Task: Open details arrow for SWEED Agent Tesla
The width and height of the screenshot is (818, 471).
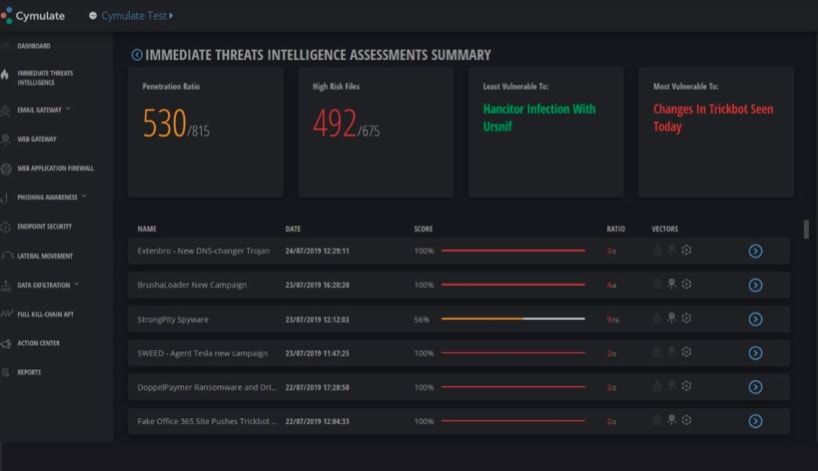Action: (755, 353)
